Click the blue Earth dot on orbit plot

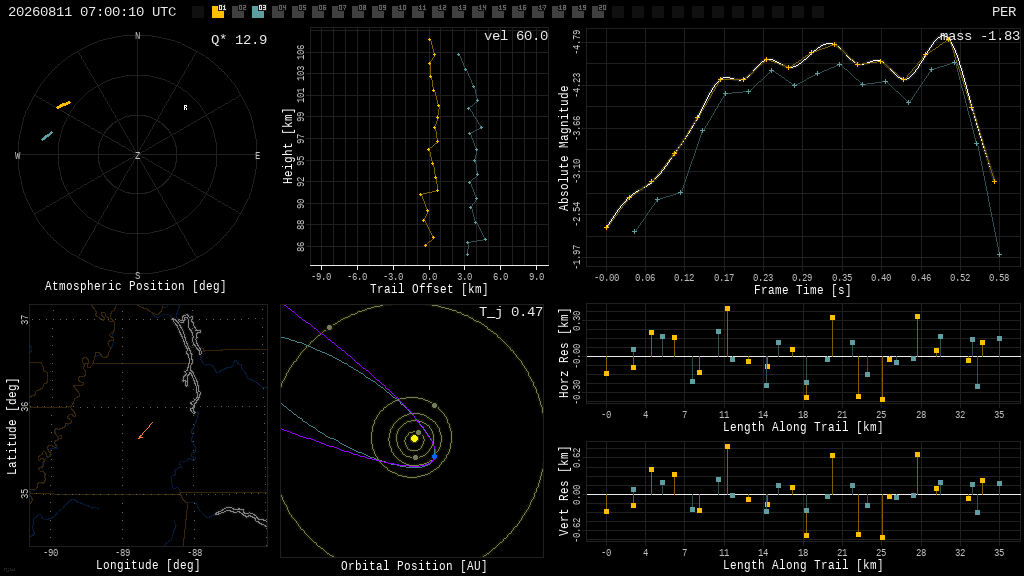pyautogui.click(x=434, y=456)
